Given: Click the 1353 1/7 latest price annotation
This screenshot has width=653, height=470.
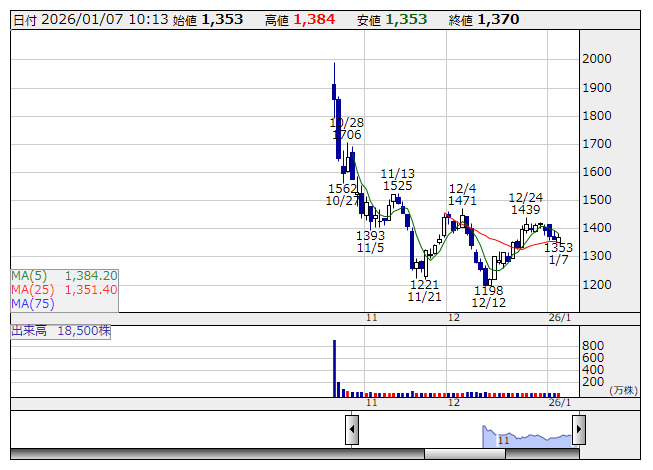Looking at the screenshot, I should (558, 254).
